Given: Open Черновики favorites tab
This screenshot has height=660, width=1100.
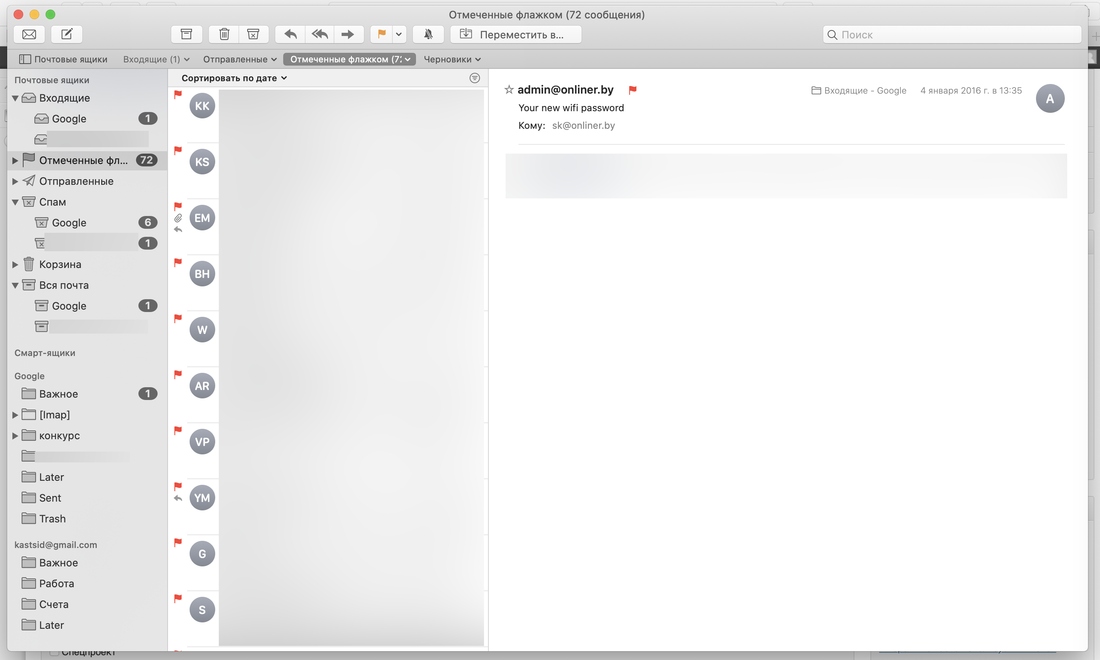Looking at the screenshot, I should coord(452,59).
